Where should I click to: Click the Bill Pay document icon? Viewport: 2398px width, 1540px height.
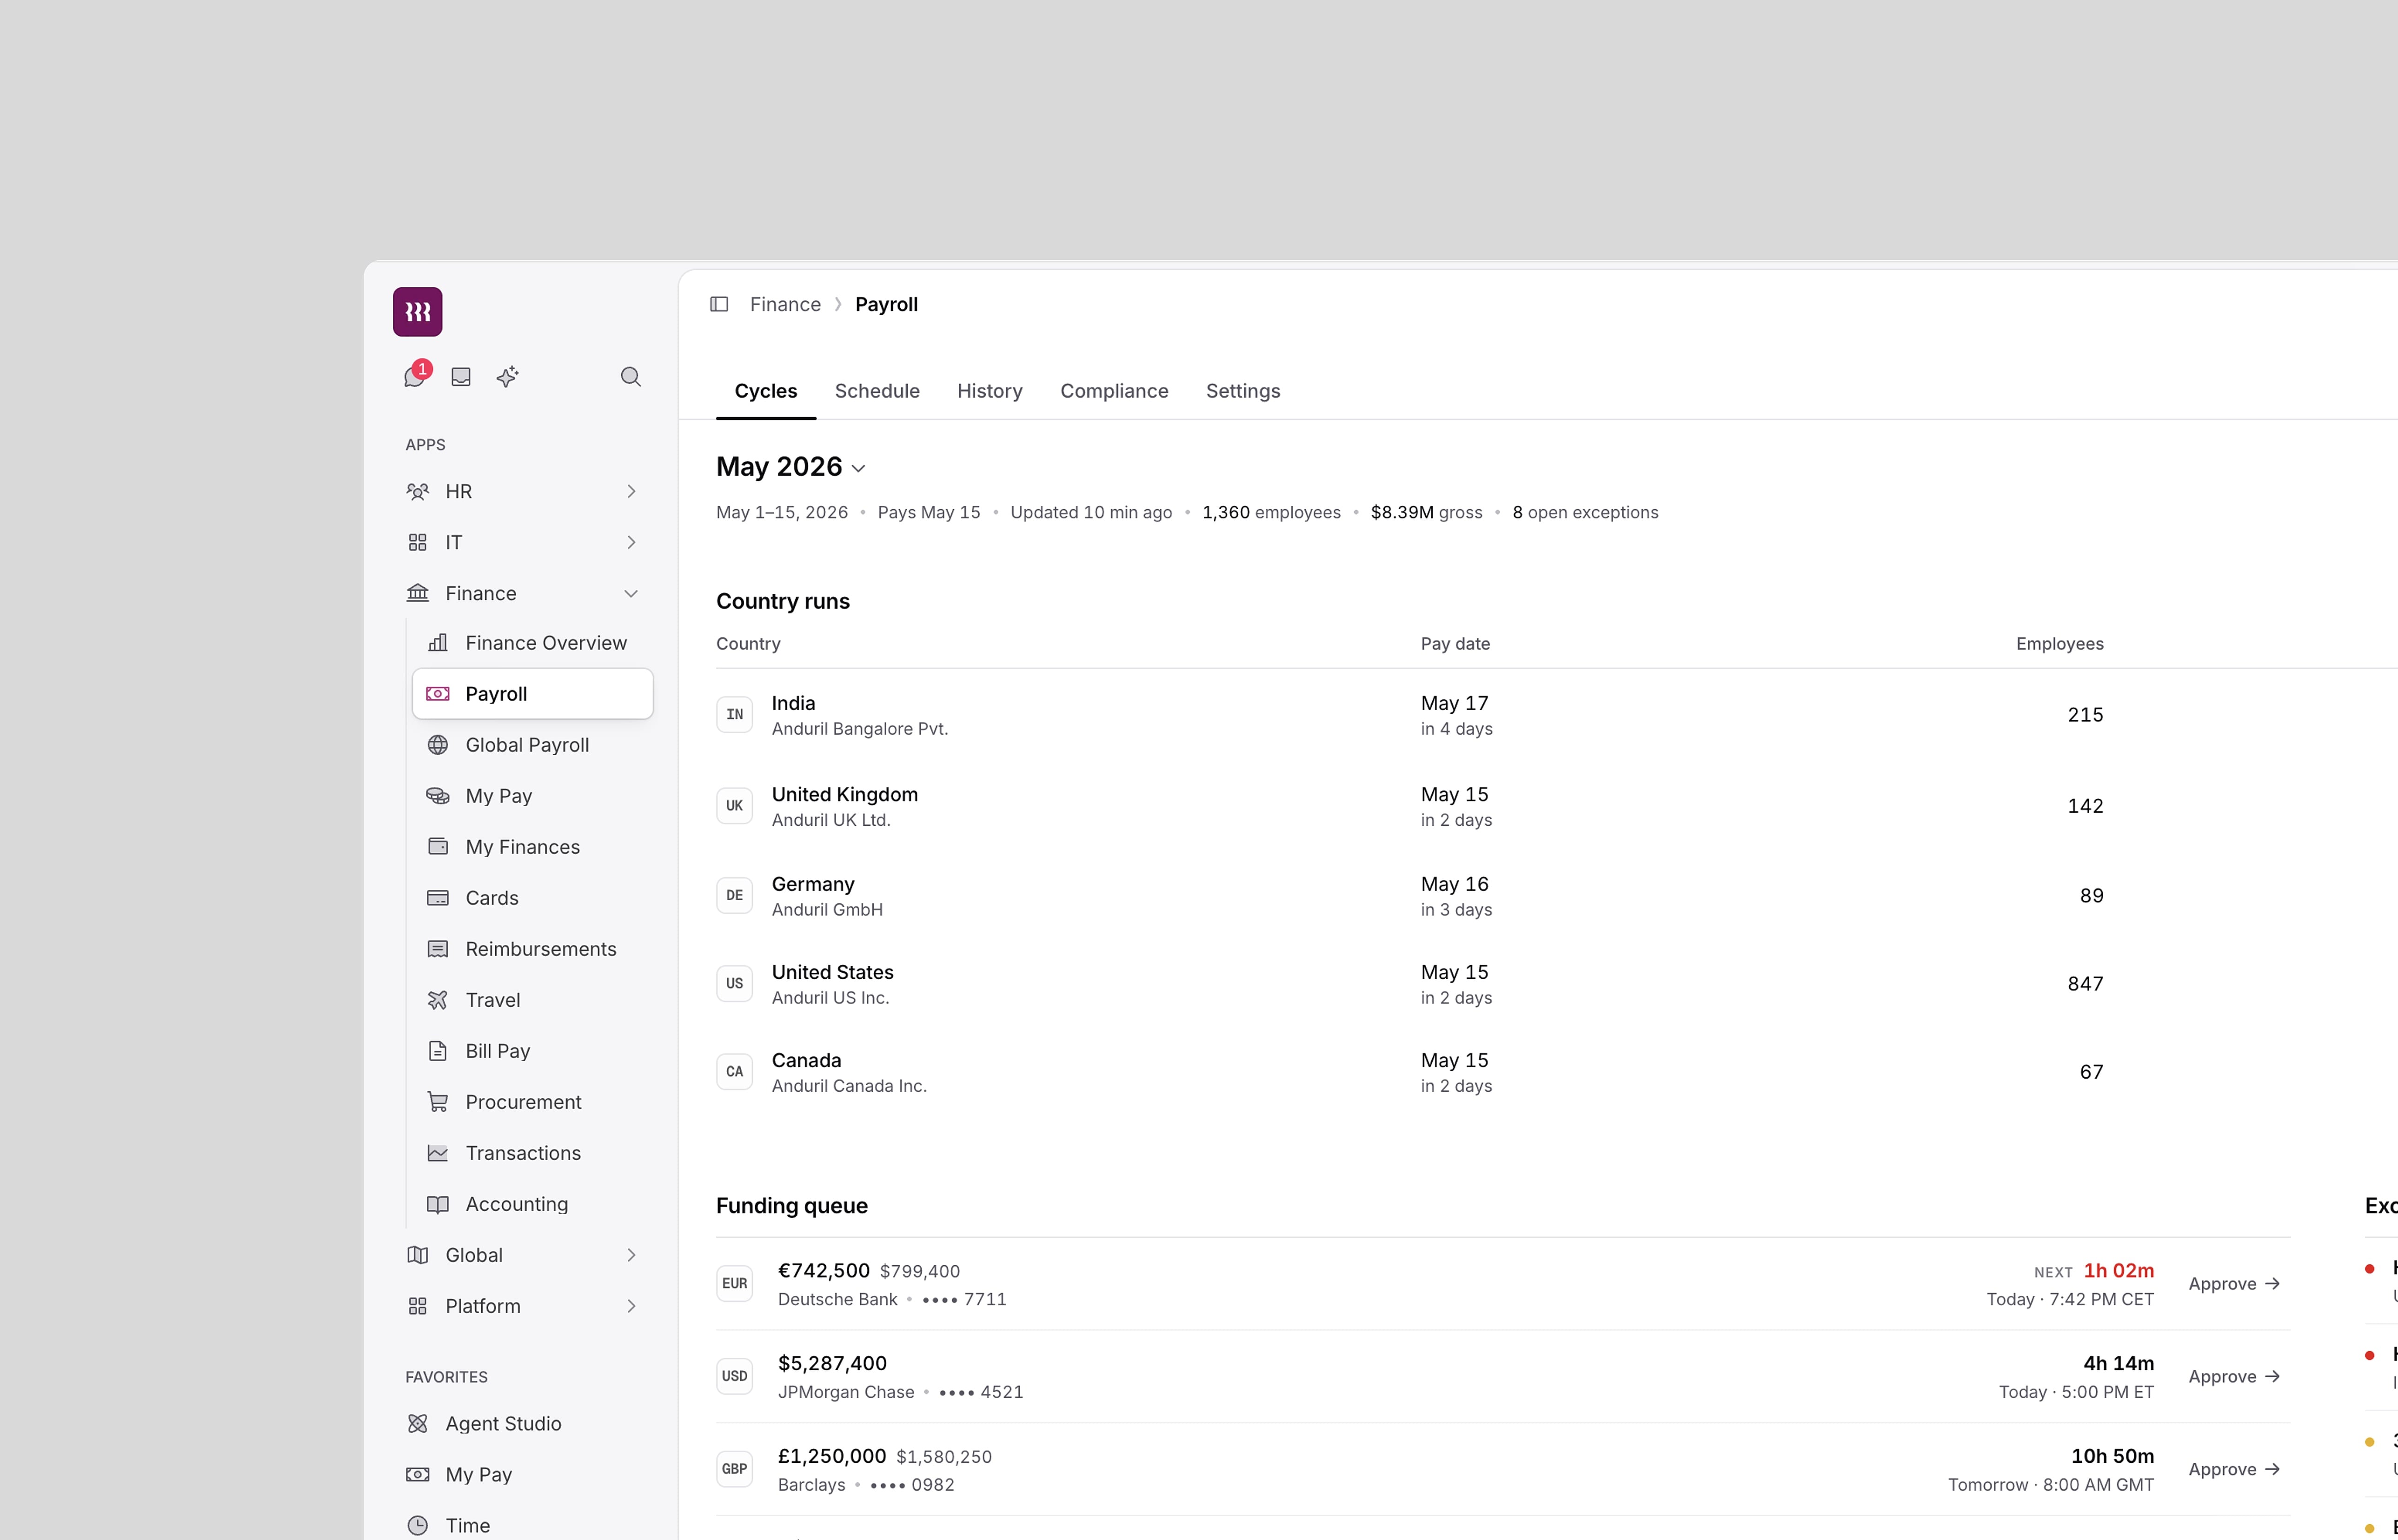coord(438,1051)
